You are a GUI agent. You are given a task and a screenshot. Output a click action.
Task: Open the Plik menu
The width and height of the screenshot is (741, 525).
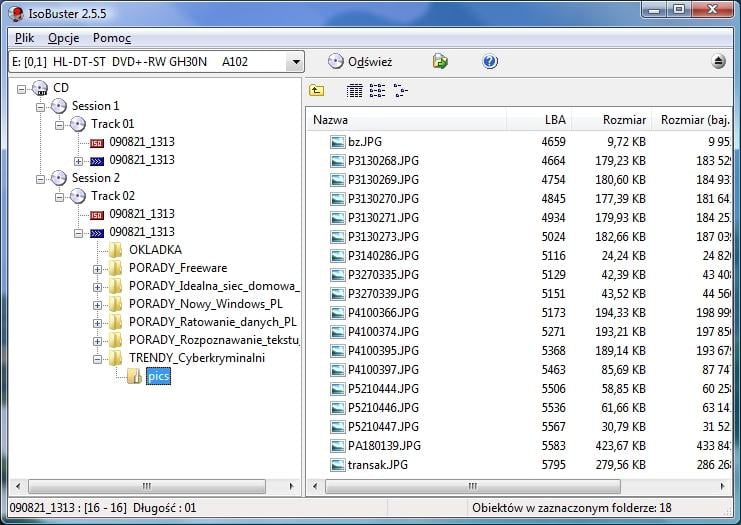[24, 38]
